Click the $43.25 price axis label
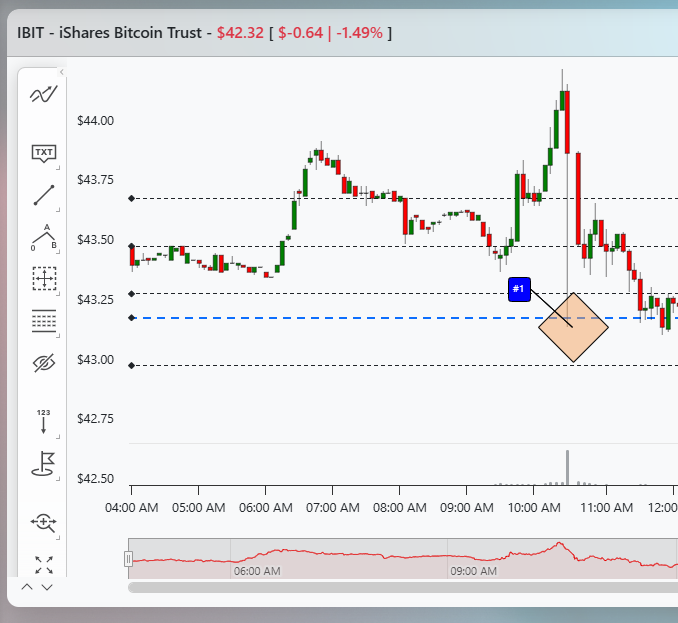678x623 pixels. 96,300
